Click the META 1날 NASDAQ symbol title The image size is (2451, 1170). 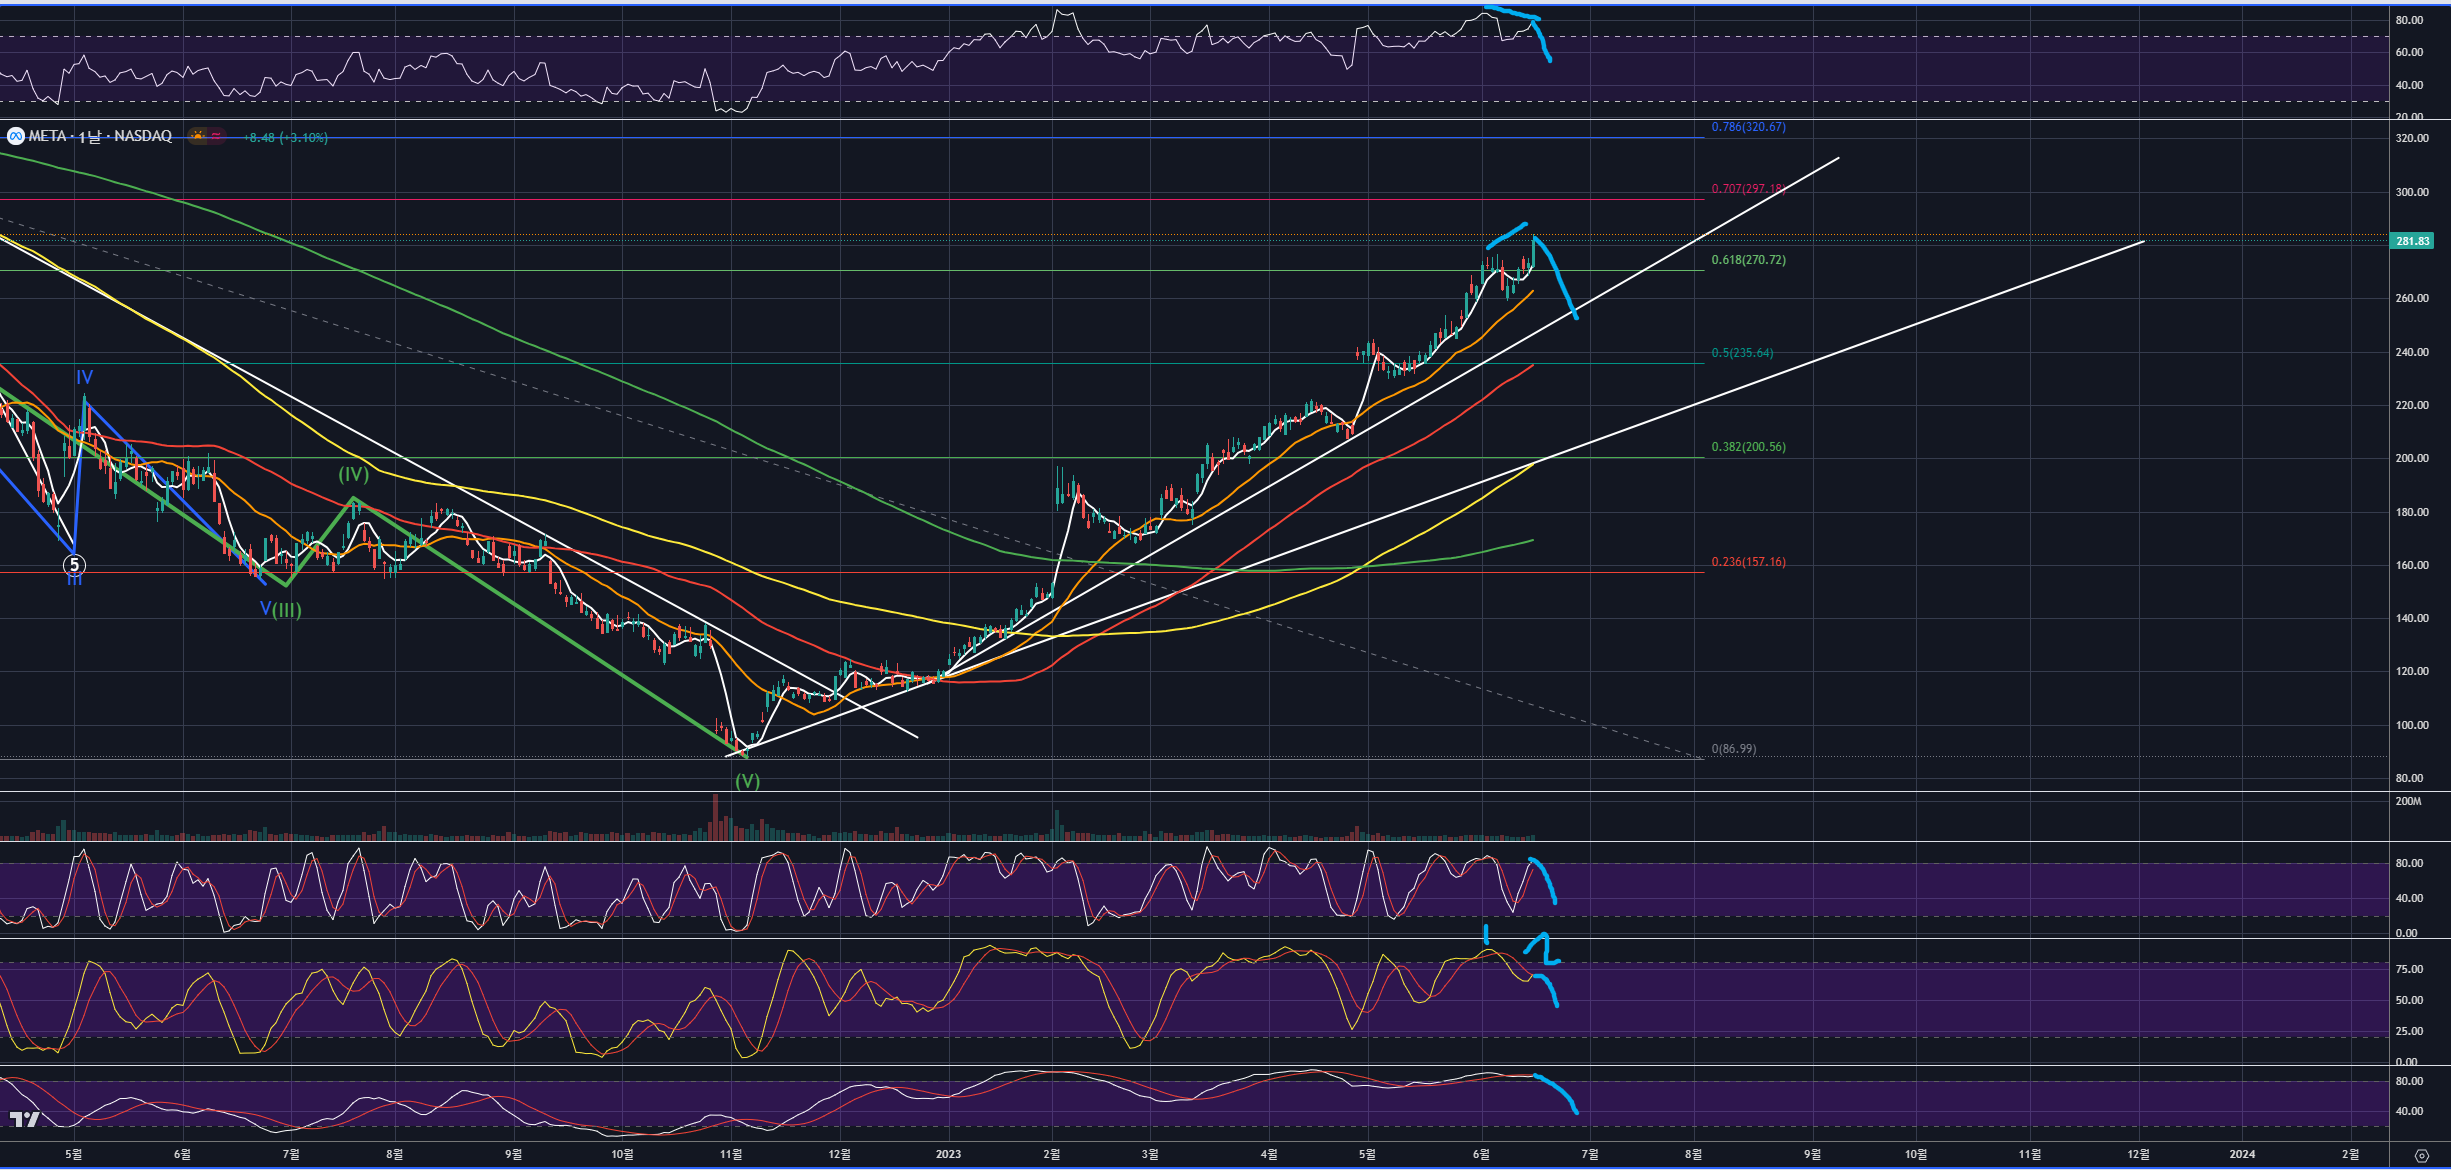coord(100,136)
